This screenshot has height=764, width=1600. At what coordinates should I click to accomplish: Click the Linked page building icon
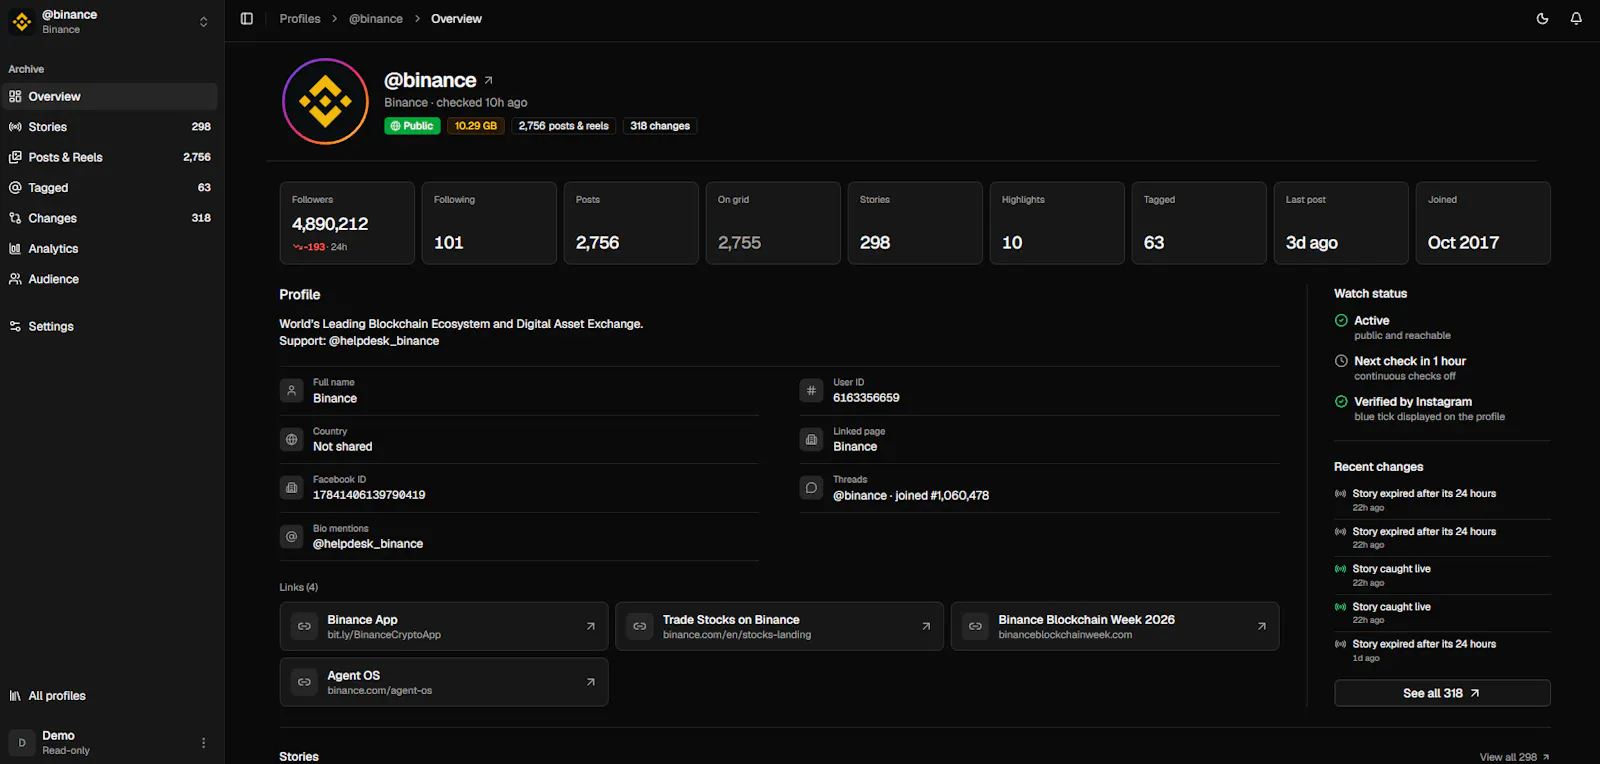pyautogui.click(x=811, y=439)
